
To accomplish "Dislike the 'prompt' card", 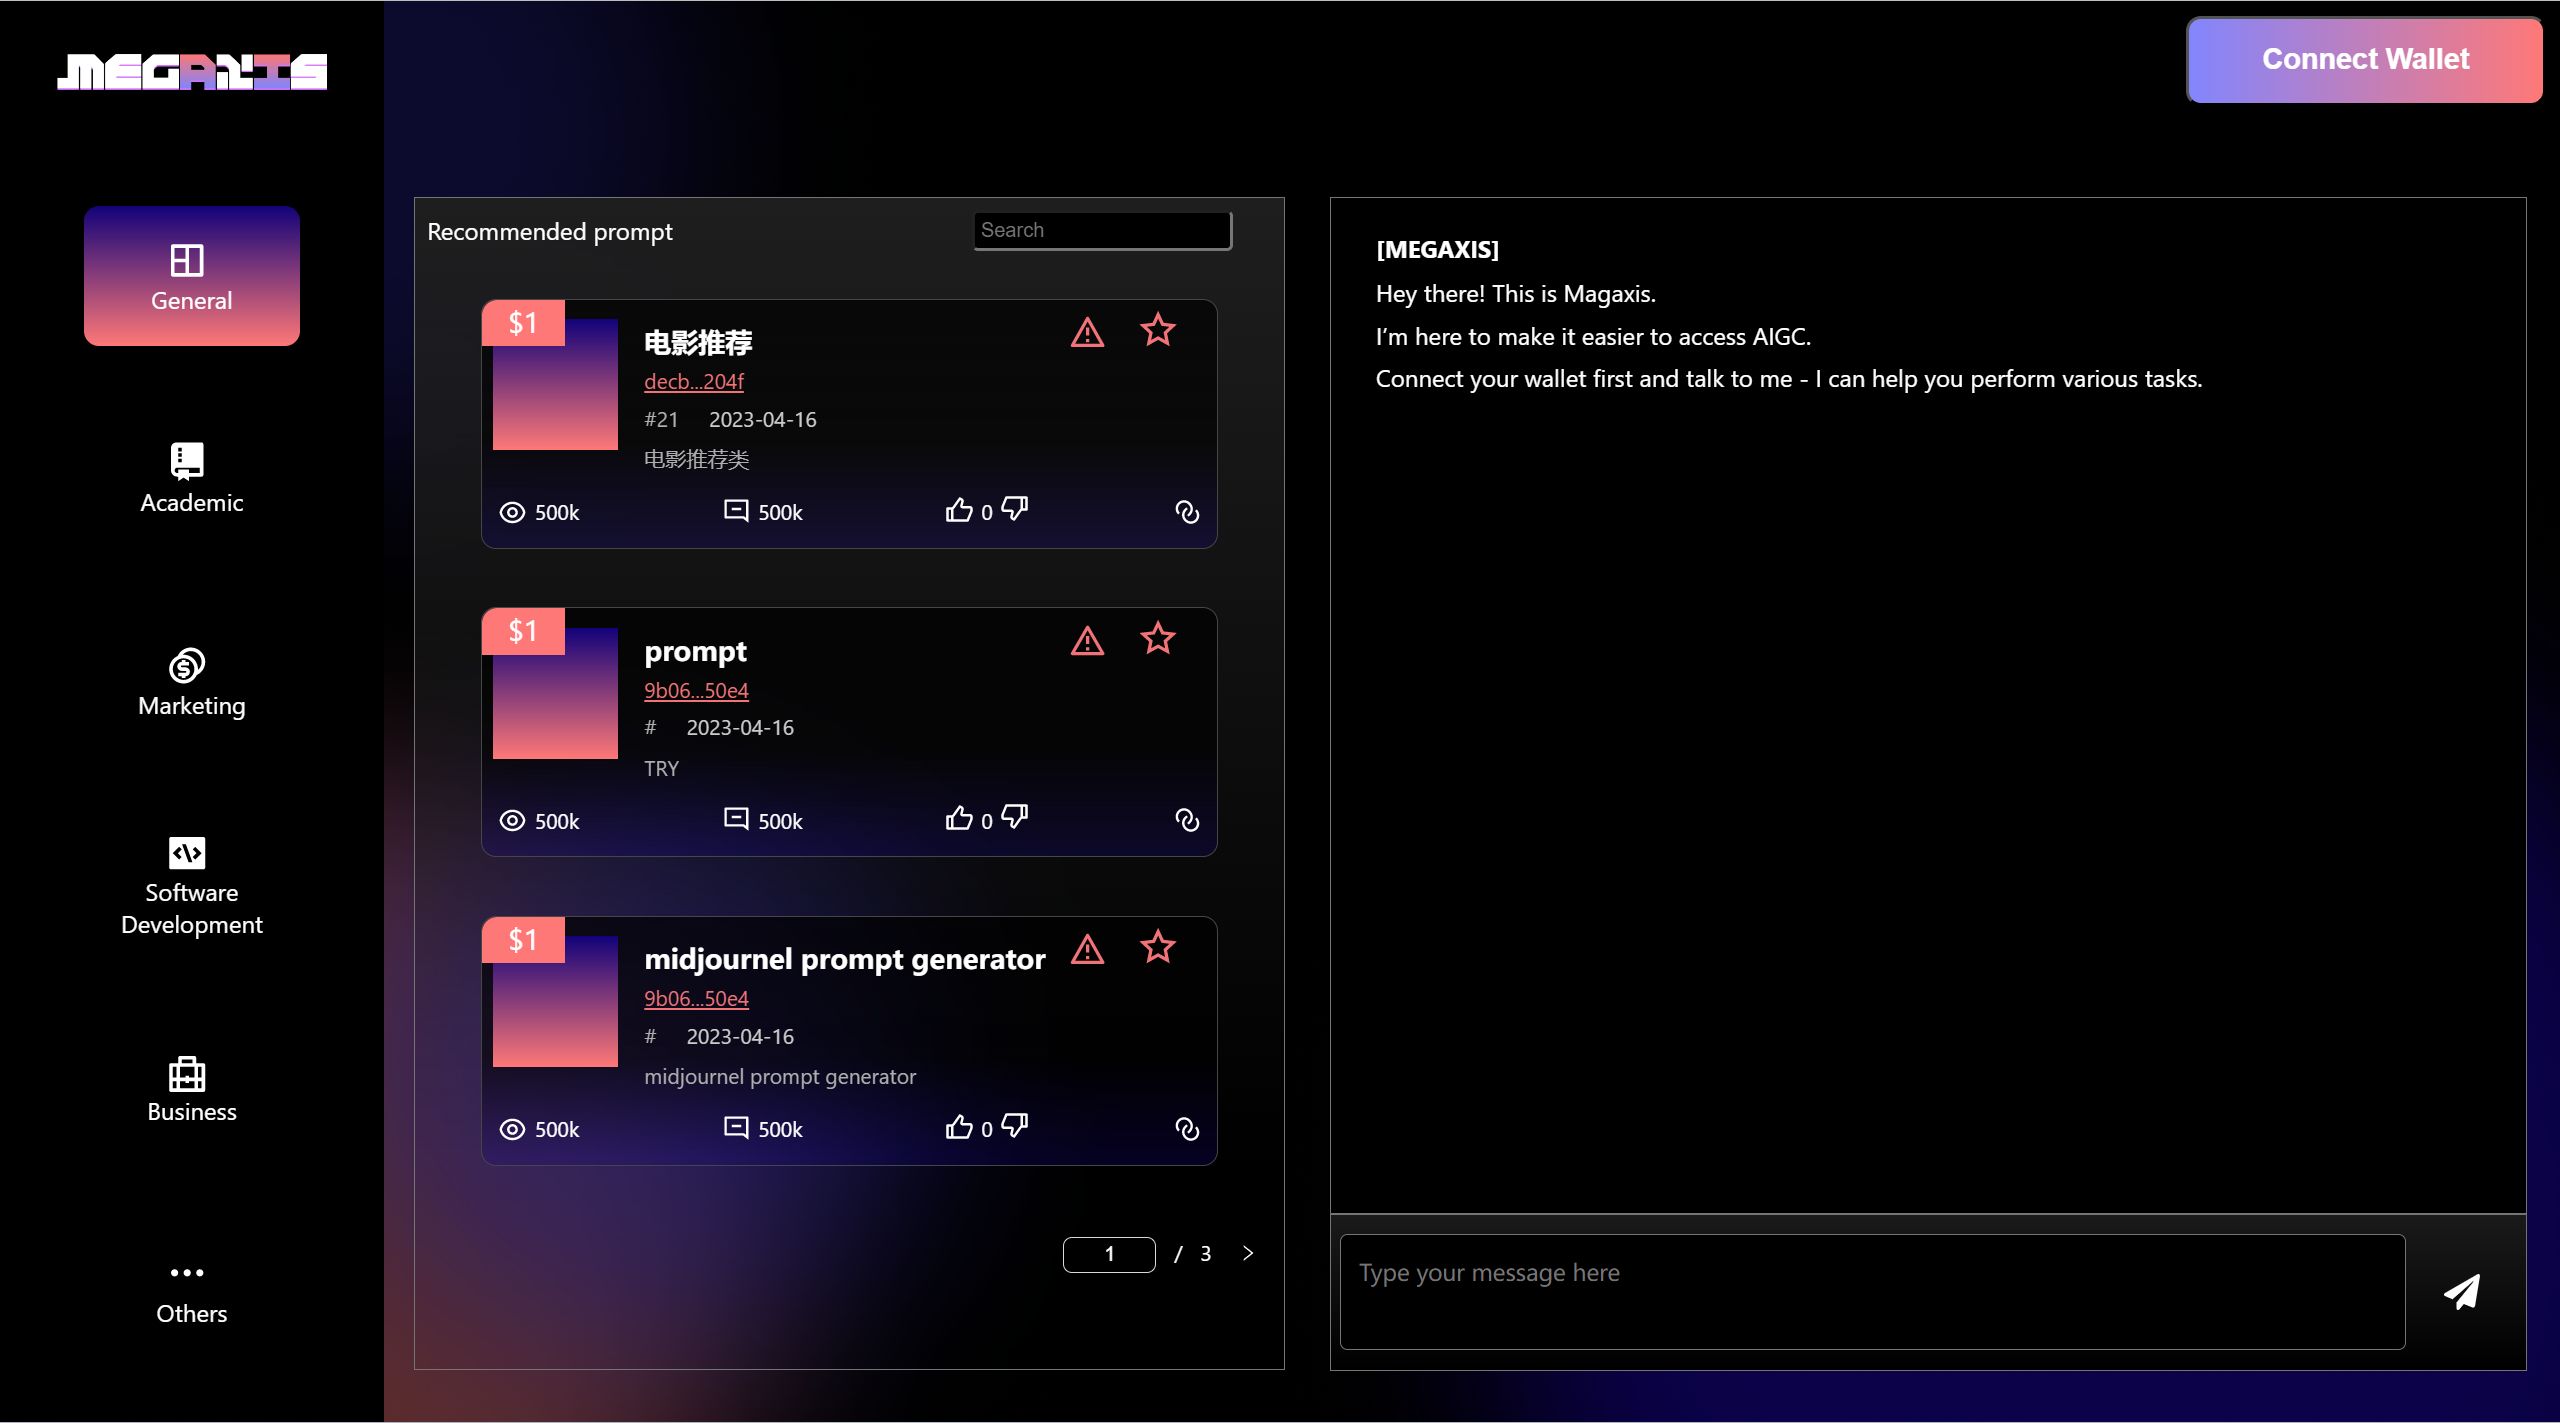I will pos(1015,818).
